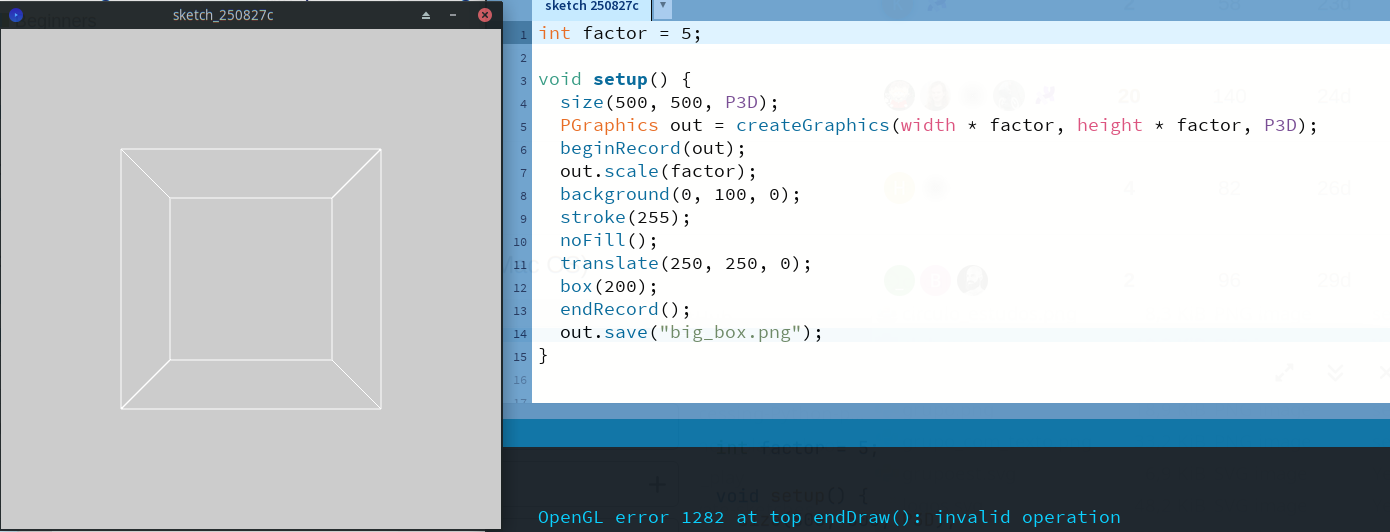Image resolution: width=1390 pixels, height=532 pixels.
Task: Click the 'void setup() {' code line
Action: (x=614, y=79)
